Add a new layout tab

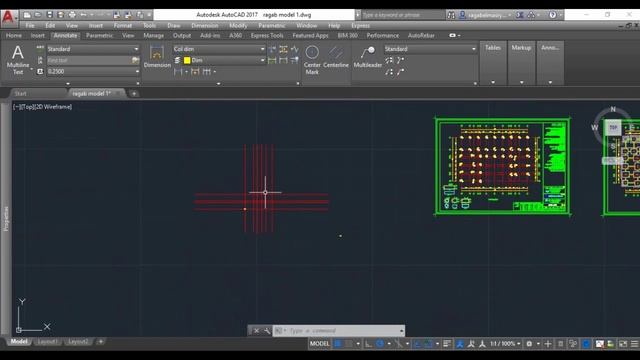101,342
